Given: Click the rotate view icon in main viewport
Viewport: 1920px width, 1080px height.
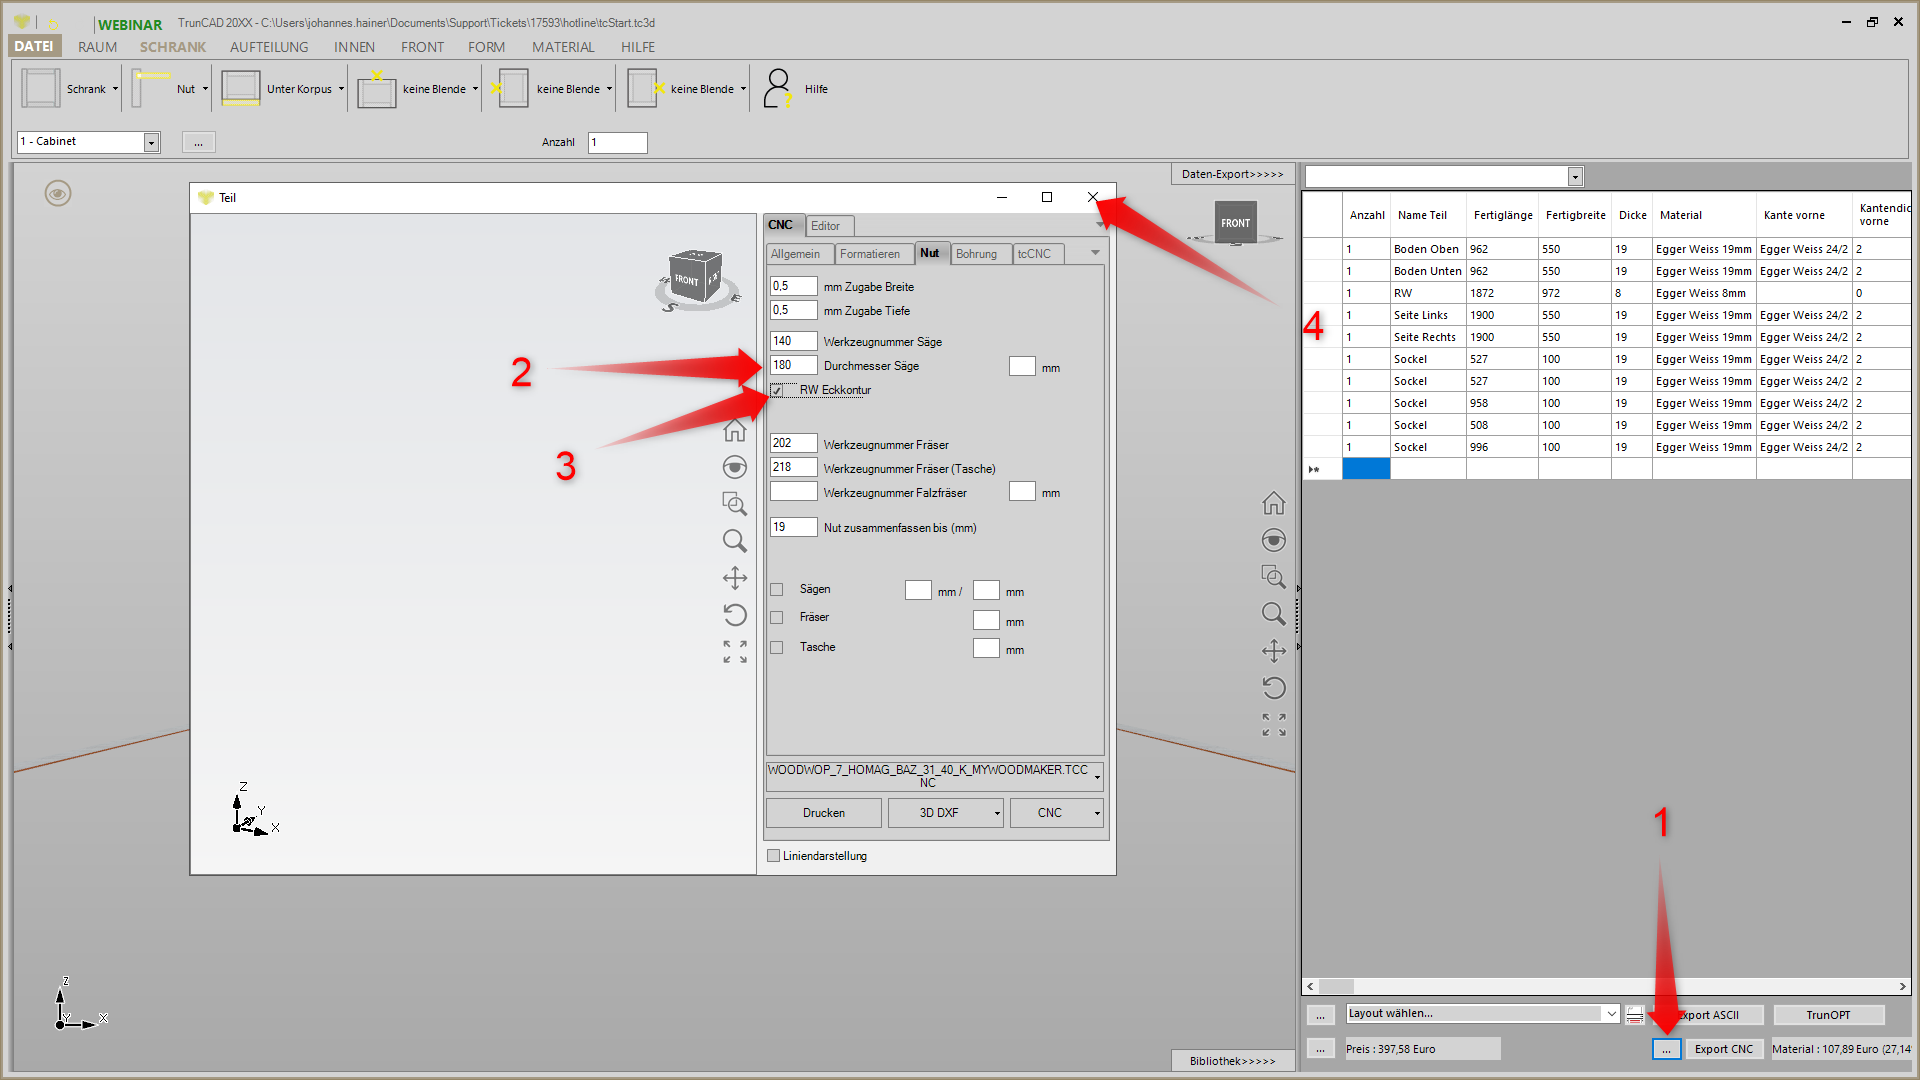Looking at the screenshot, I should [x=1273, y=688].
